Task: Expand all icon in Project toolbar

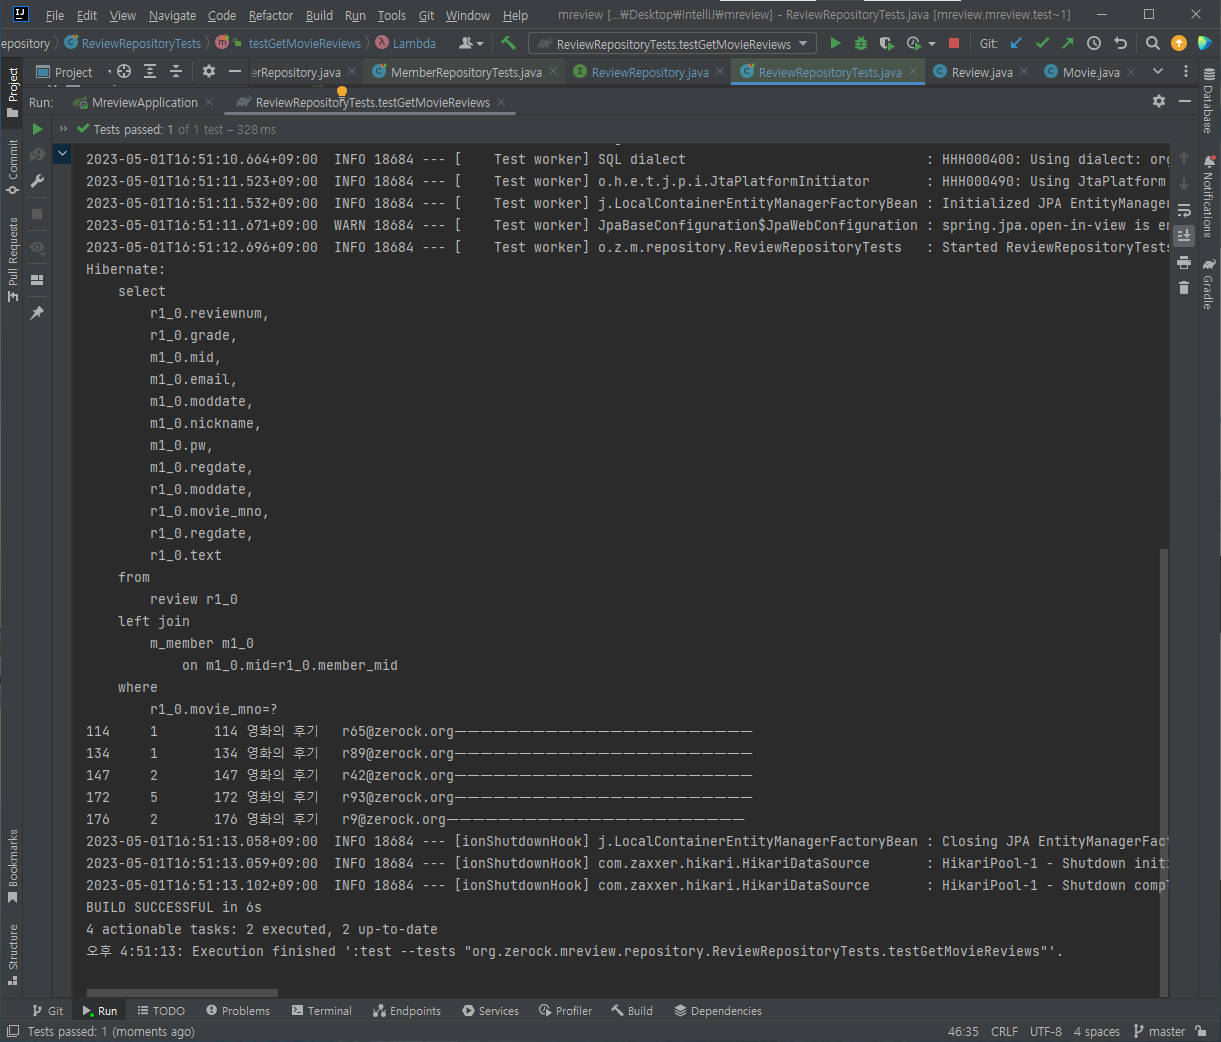Action: click(150, 71)
